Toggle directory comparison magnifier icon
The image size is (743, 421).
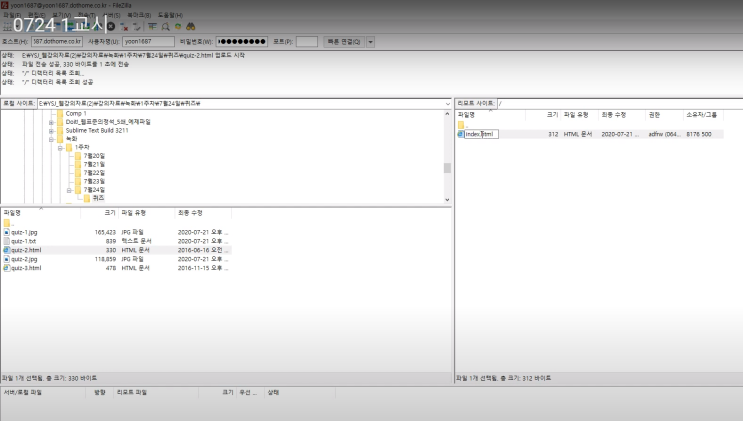pyautogui.click(x=165, y=27)
